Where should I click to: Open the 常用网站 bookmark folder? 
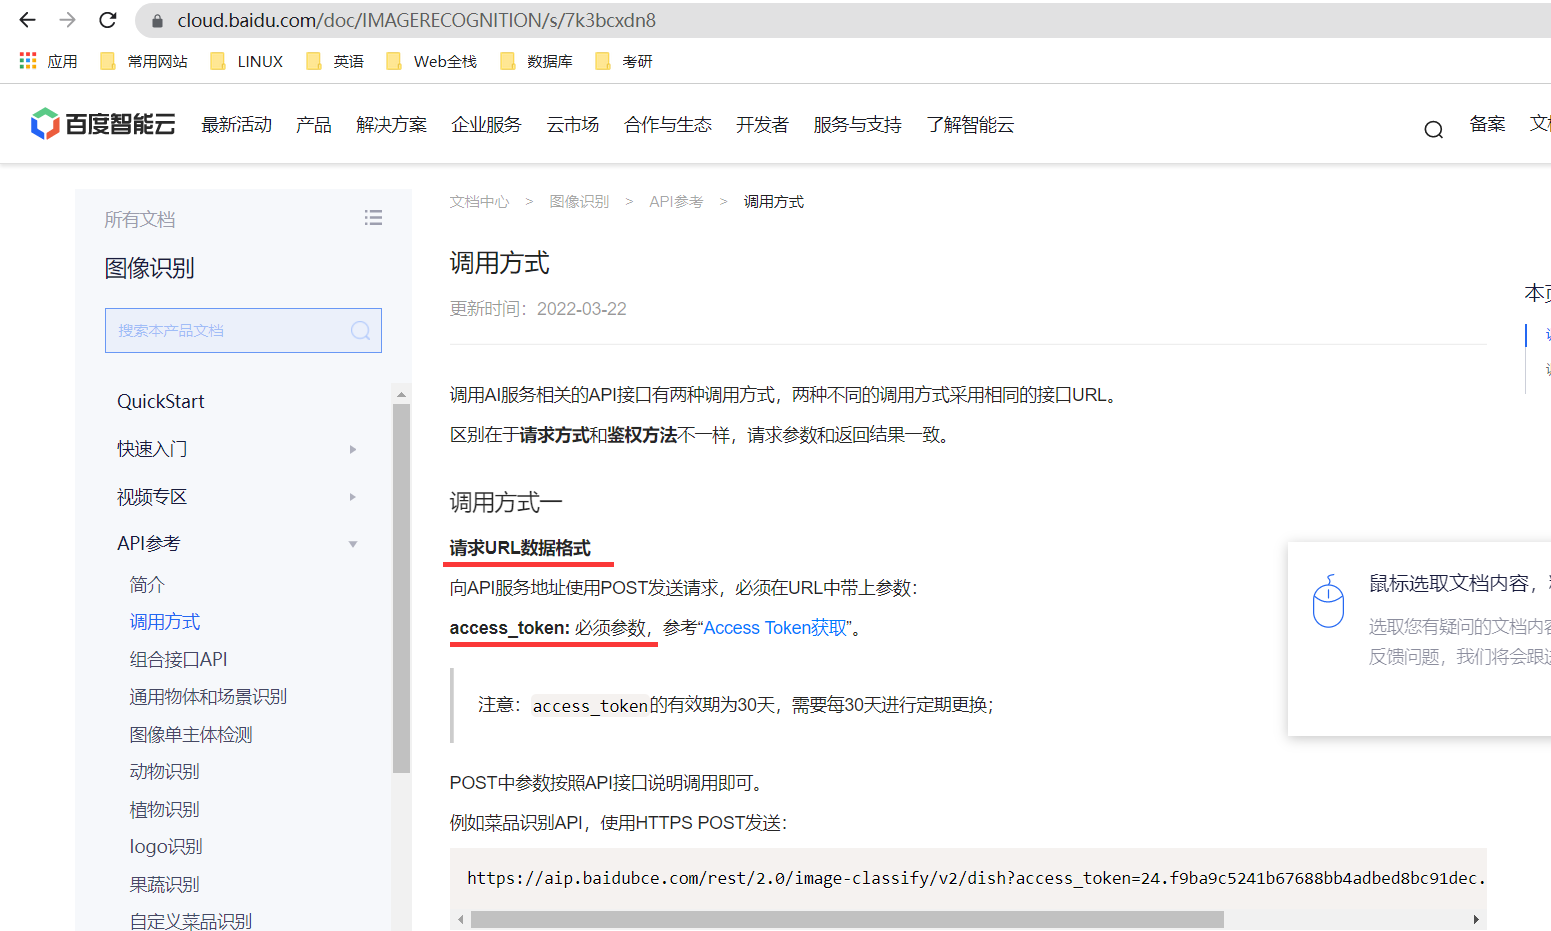click(144, 61)
